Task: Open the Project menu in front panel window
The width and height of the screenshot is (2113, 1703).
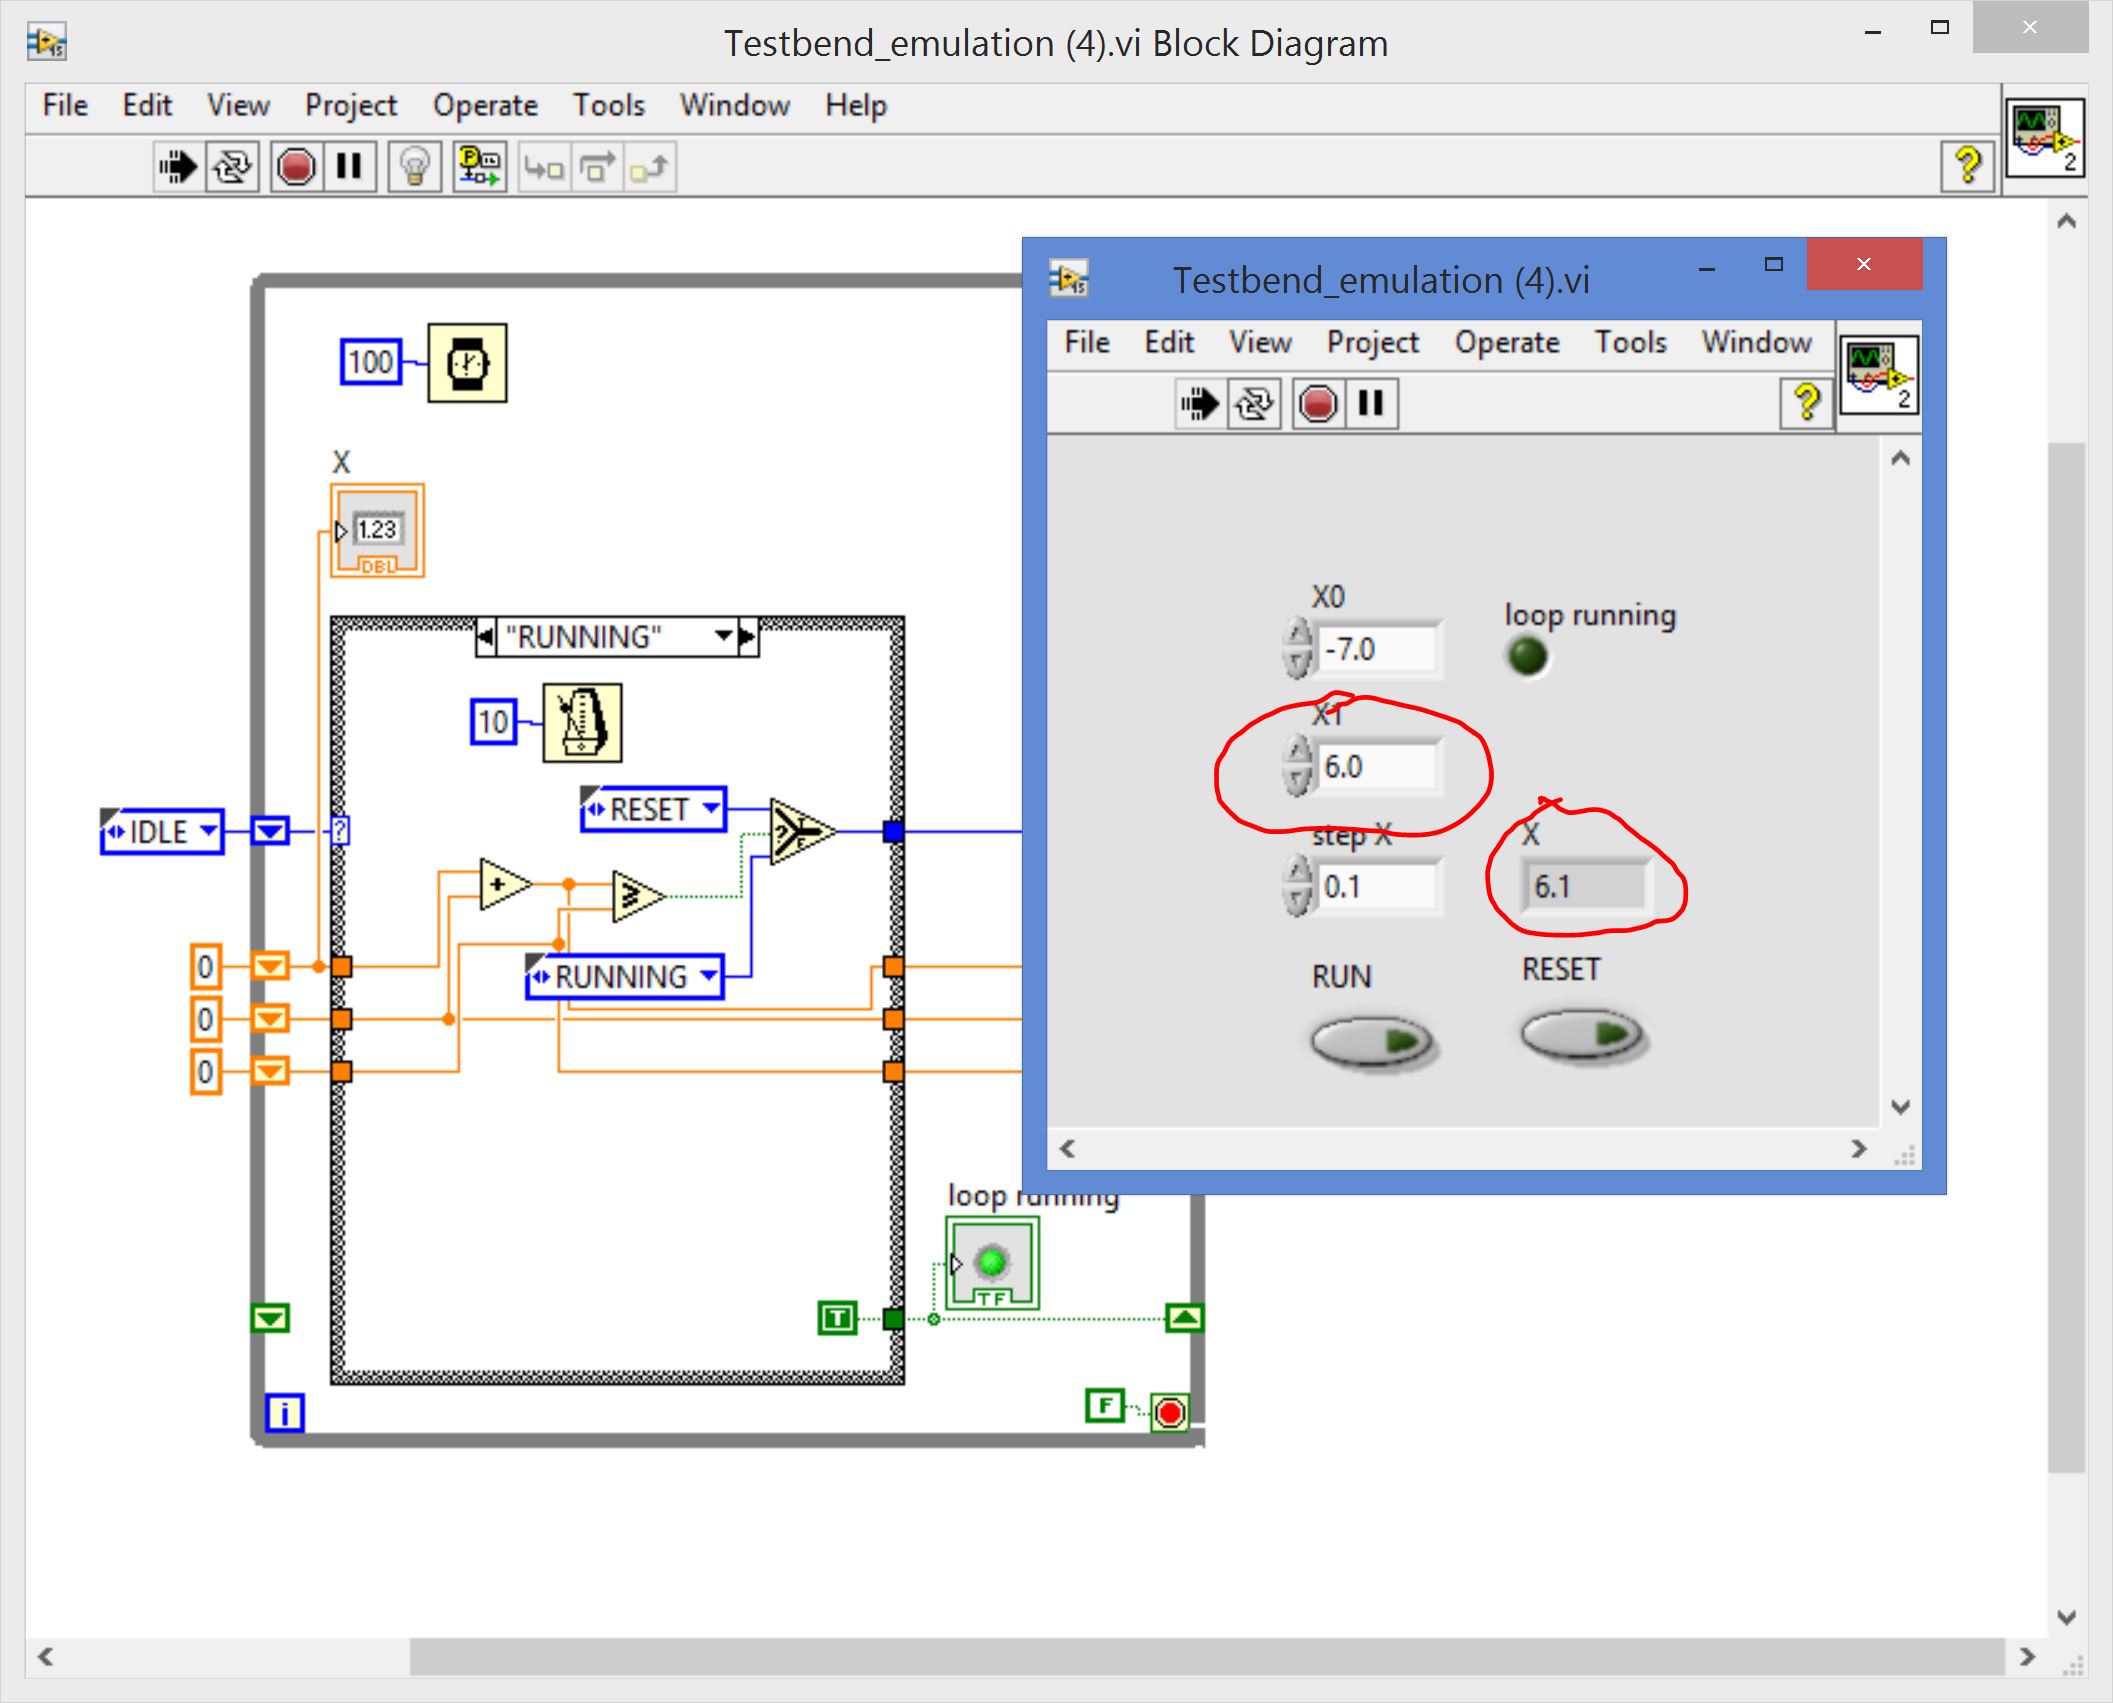Action: (x=1372, y=342)
